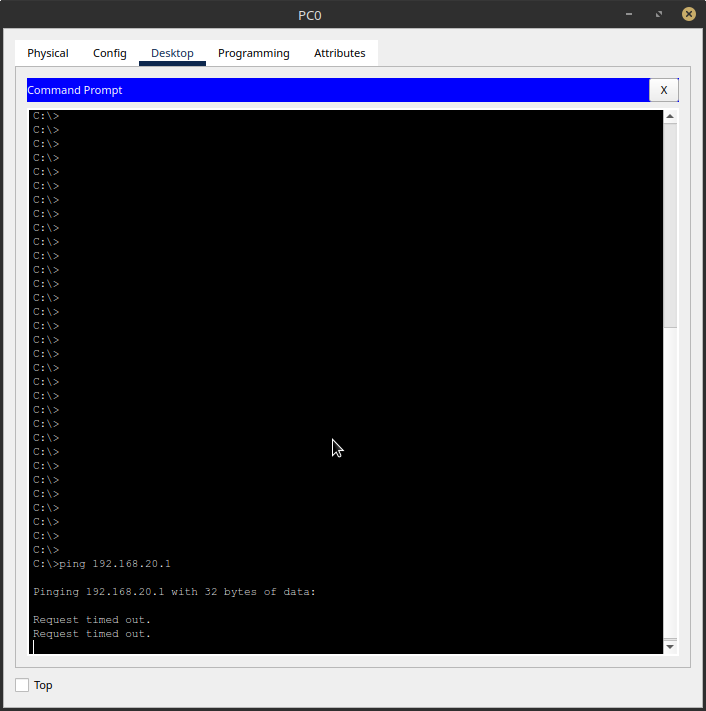Click the scrollbar up arrow in terminal
This screenshot has height=711, width=706.
point(670,117)
